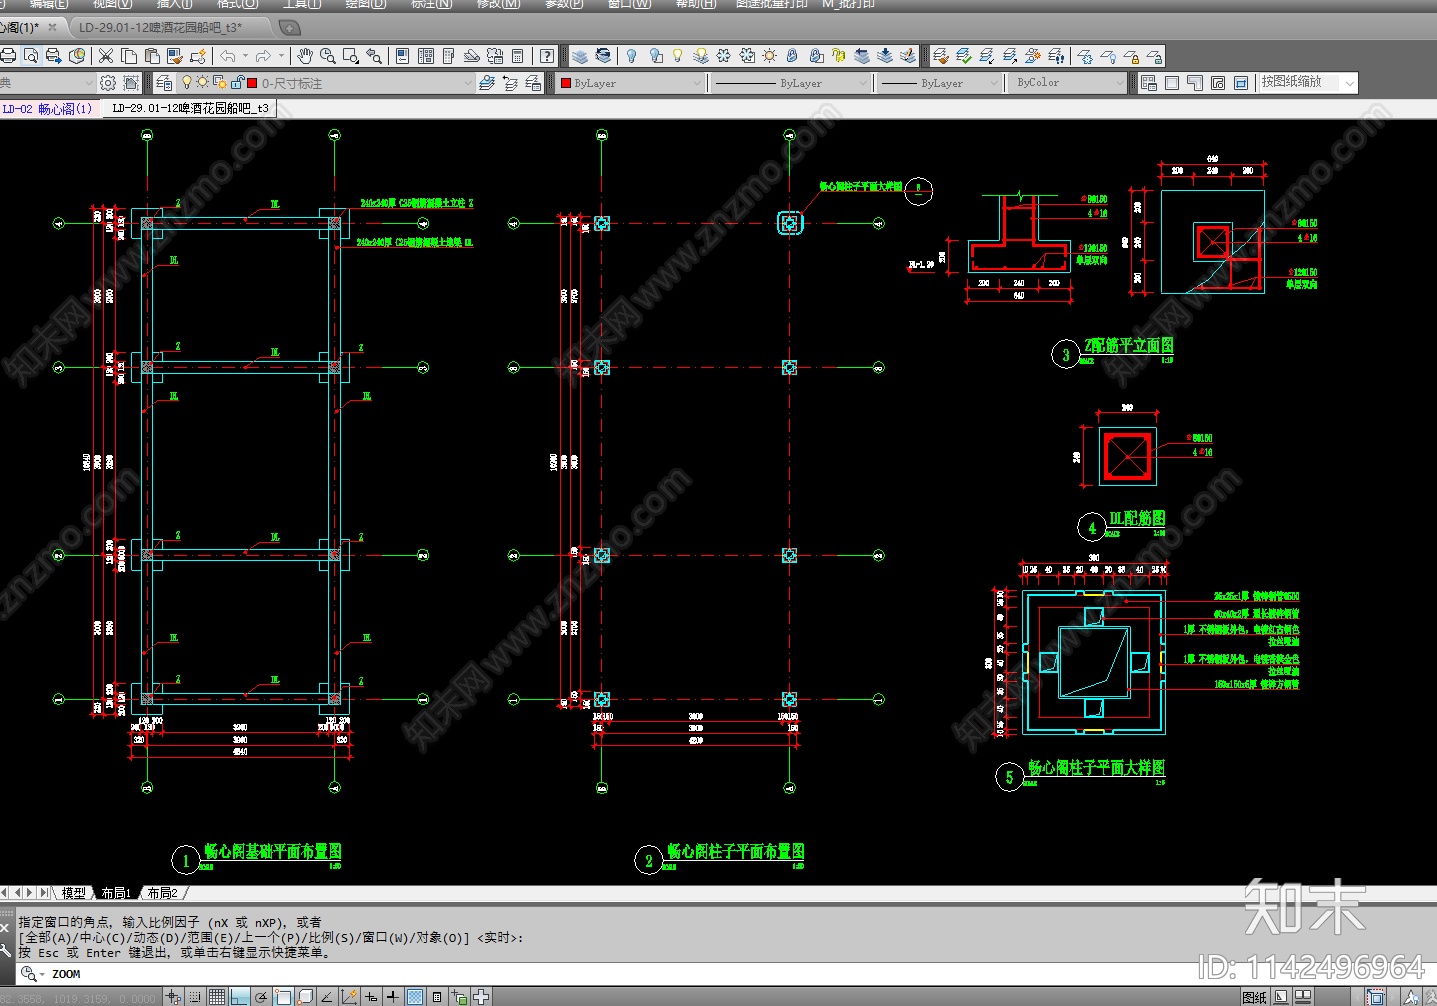Viewport: 1437px width, 1006px height.
Task: Select the Pan hand tool
Action: tap(304, 56)
